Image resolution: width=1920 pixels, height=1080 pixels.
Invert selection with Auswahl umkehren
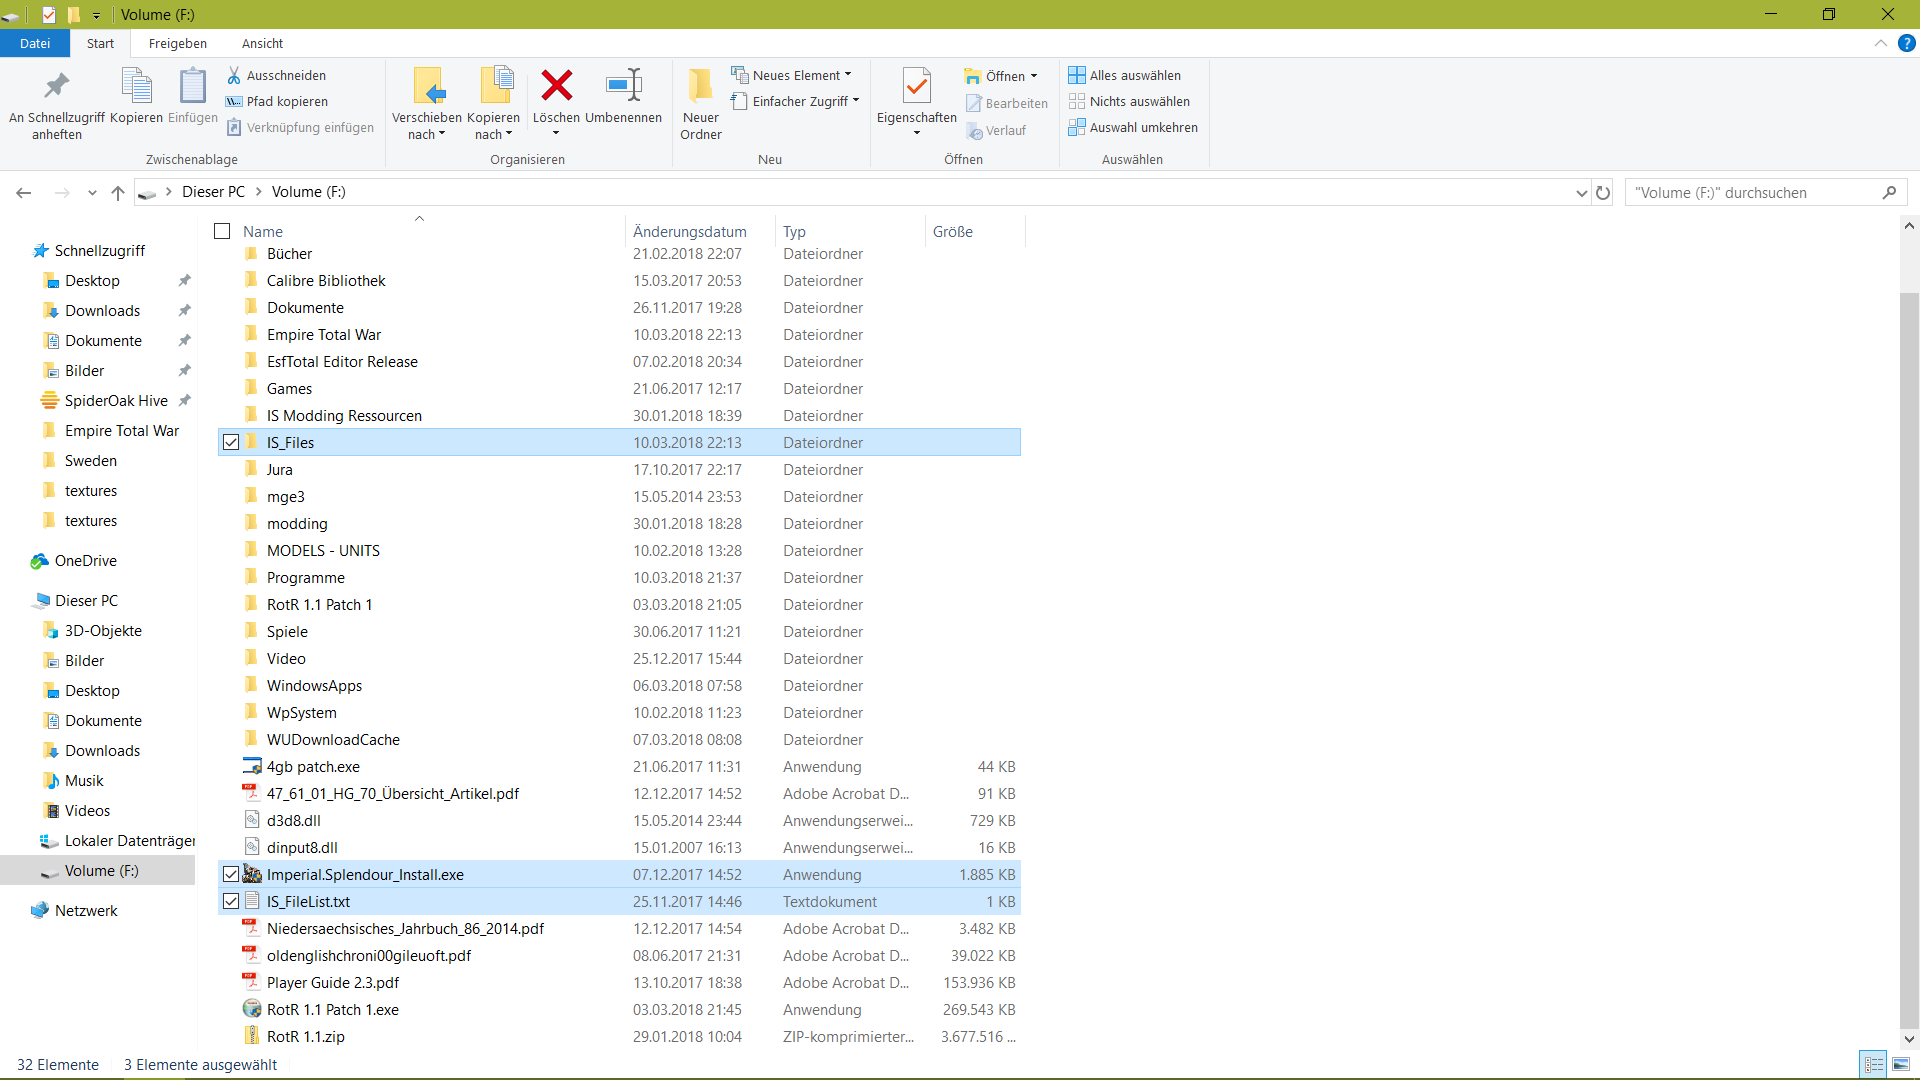[1133, 127]
